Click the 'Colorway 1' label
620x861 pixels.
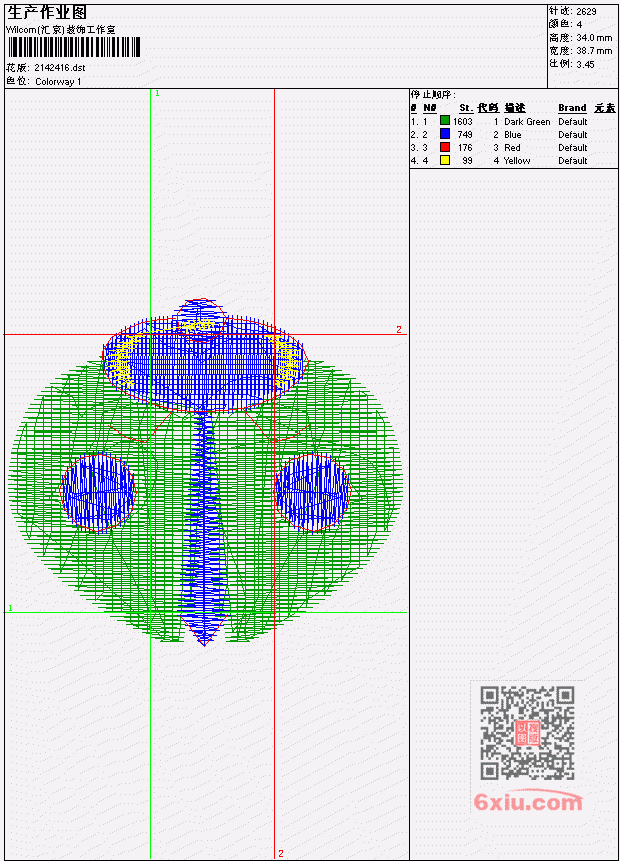click(58, 81)
